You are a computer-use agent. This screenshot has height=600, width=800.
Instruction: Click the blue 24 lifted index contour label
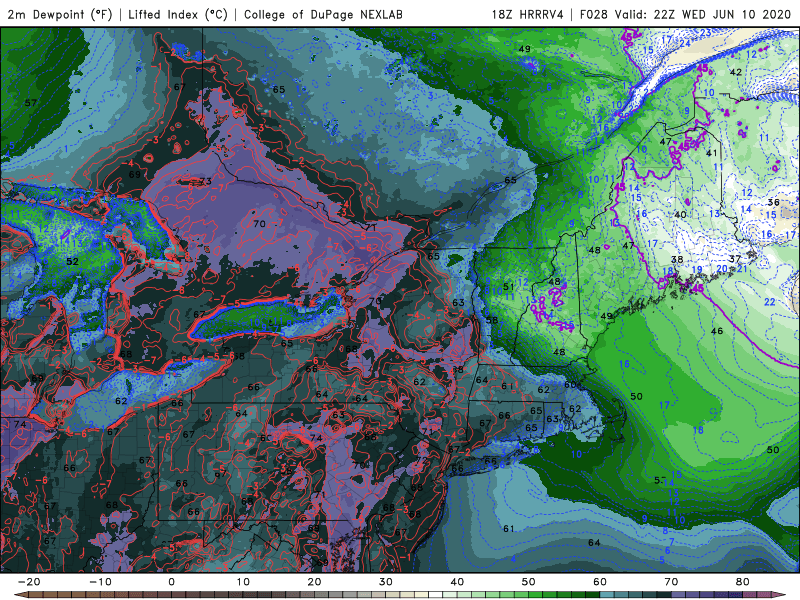[684, 43]
